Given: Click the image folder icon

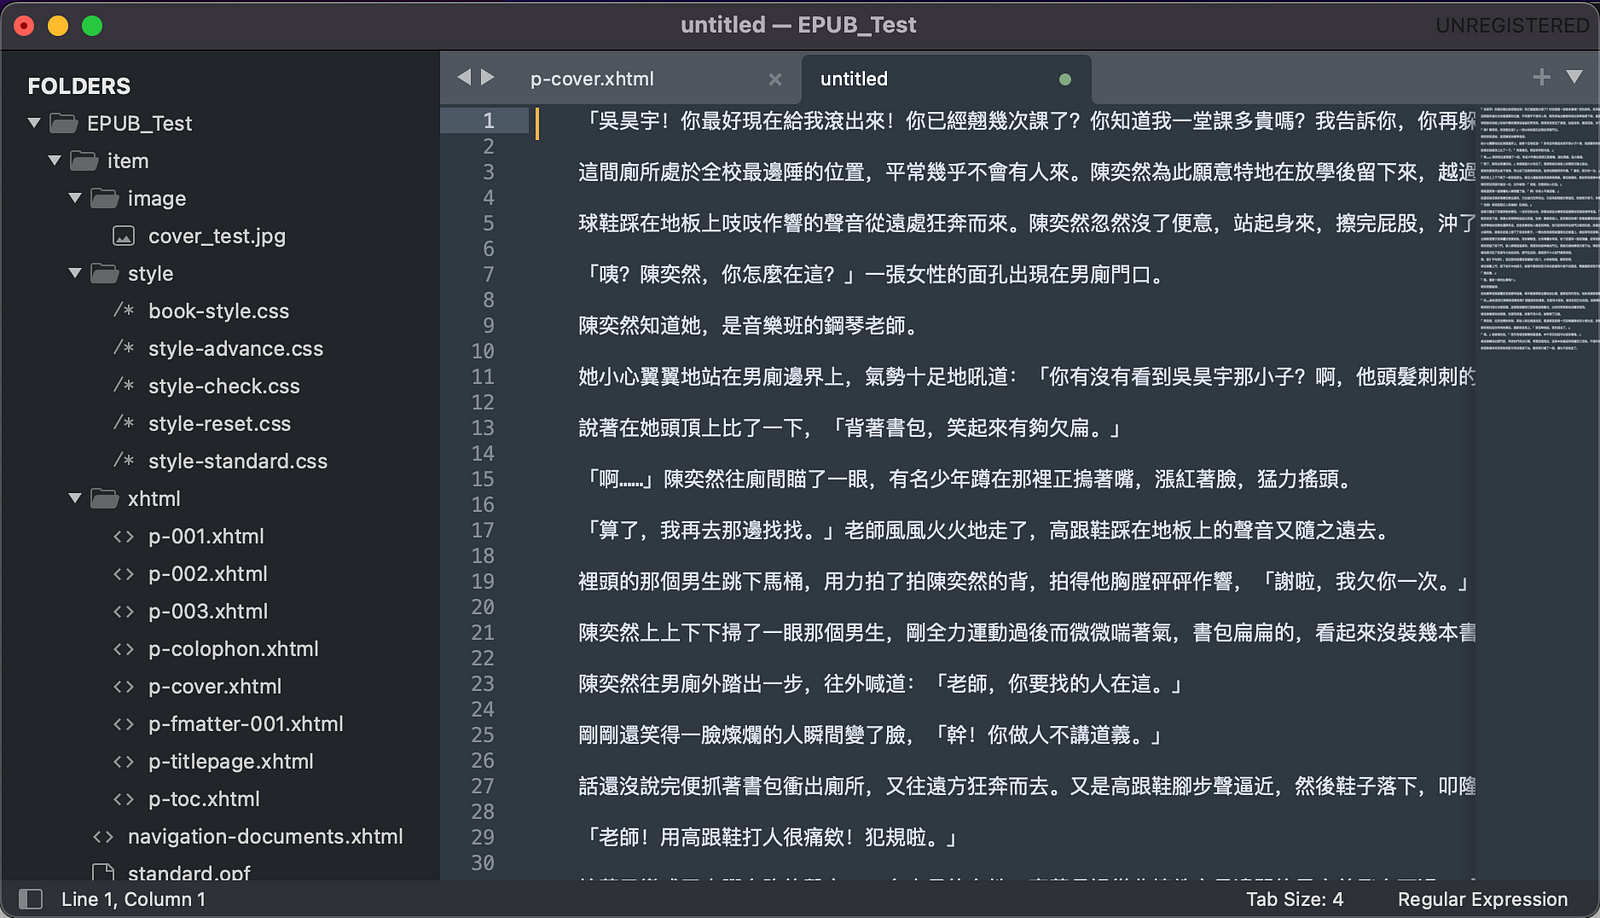Looking at the screenshot, I should pos(104,198).
